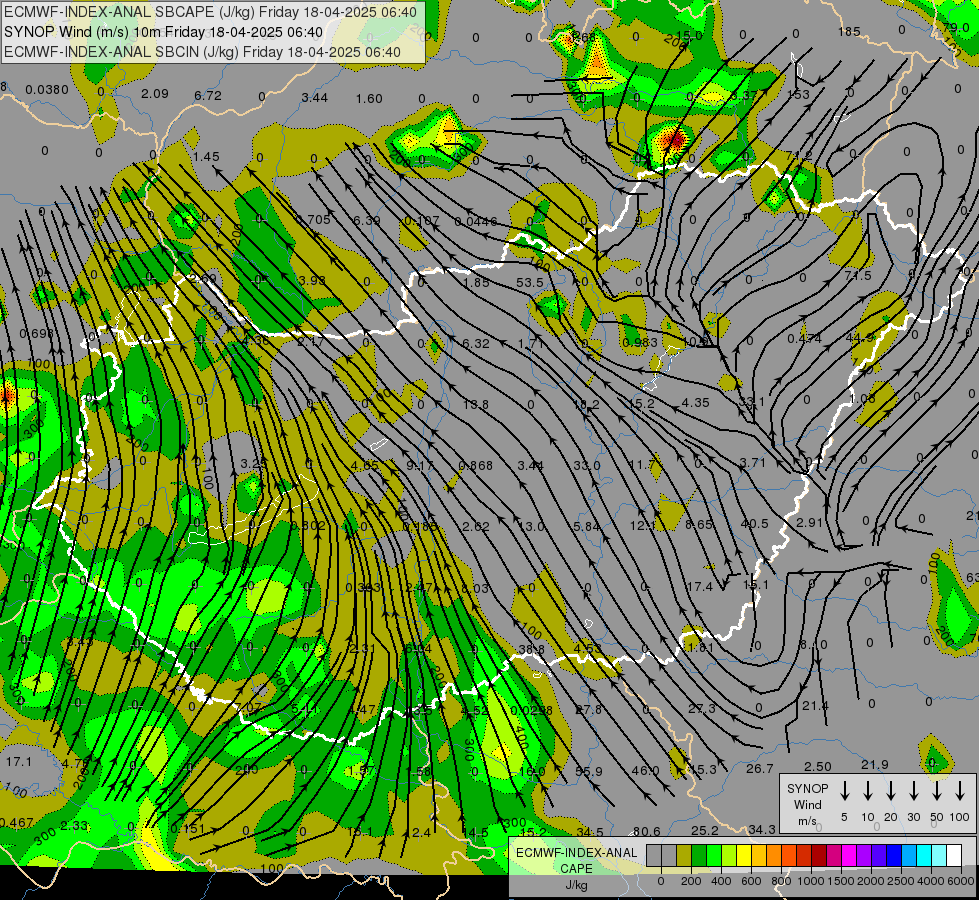Screen dimensions: 979x900
Task: Click the 20 m/s wind arrow in legend
Action: coord(891,791)
